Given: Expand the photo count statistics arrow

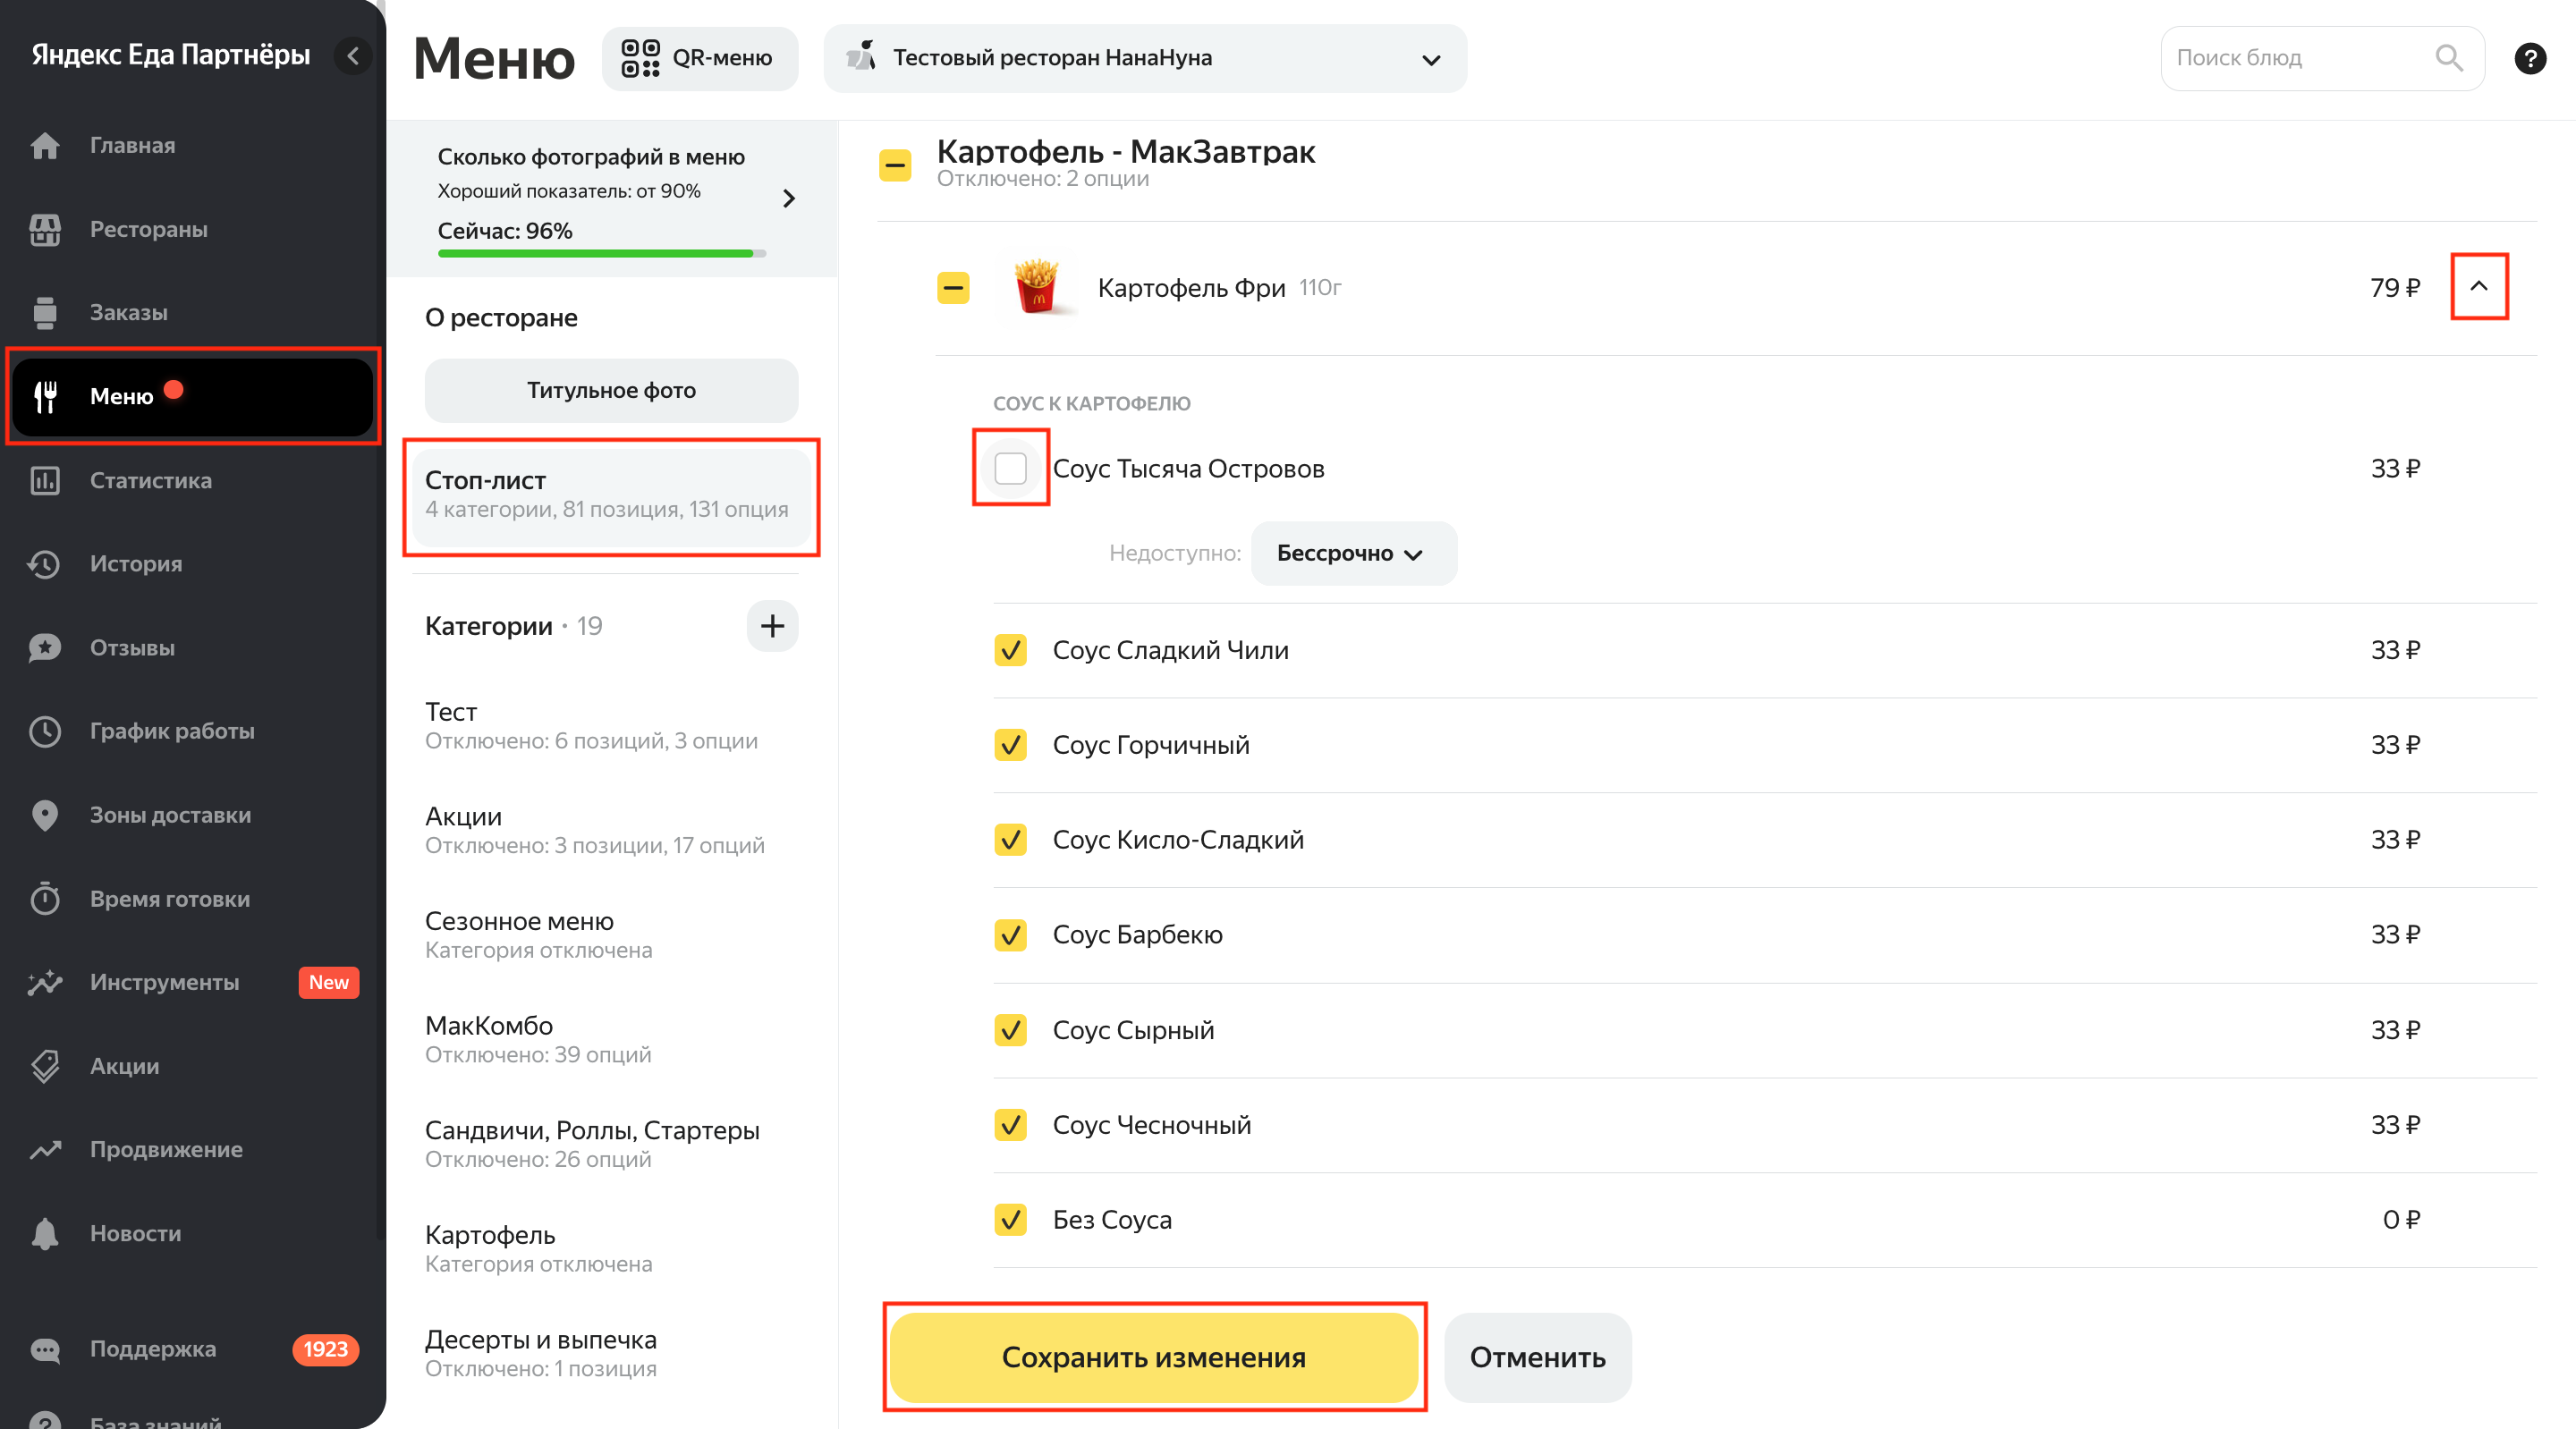Looking at the screenshot, I should tap(789, 199).
